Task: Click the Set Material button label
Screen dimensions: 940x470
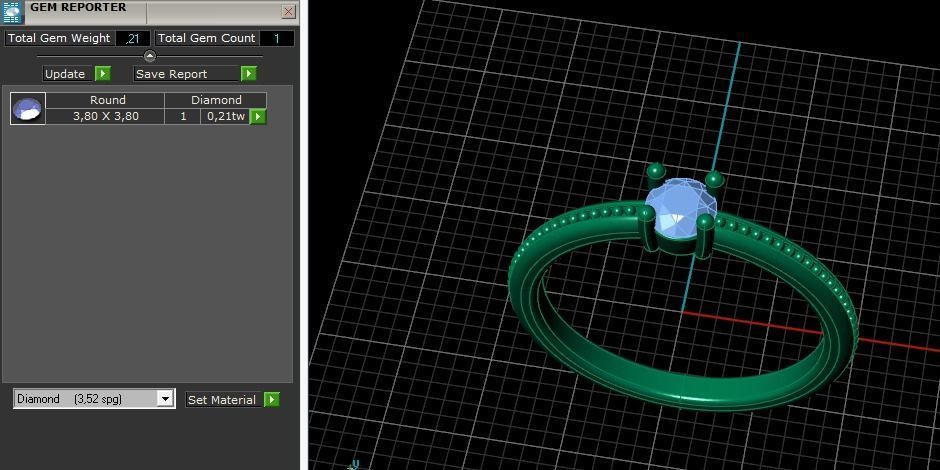Action: coord(223,400)
